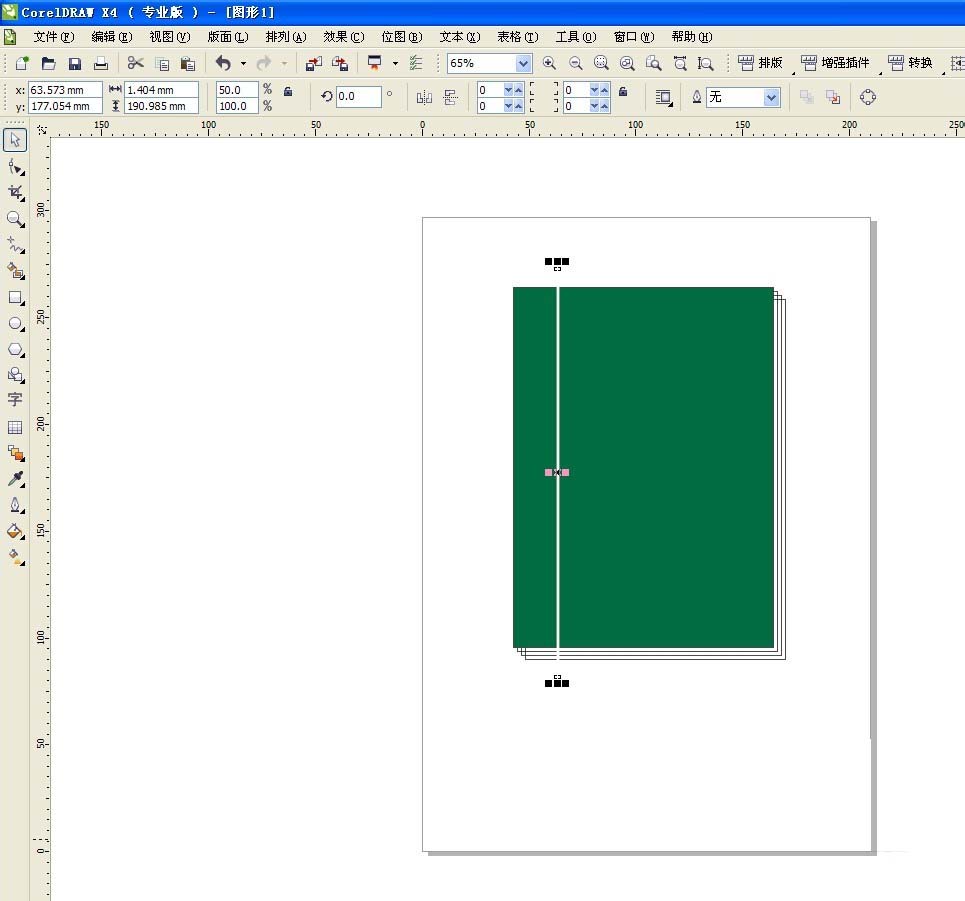The height and width of the screenshot is (901, 965).
Task: Open the application launcher icon
Action: [x=374, y=63]
